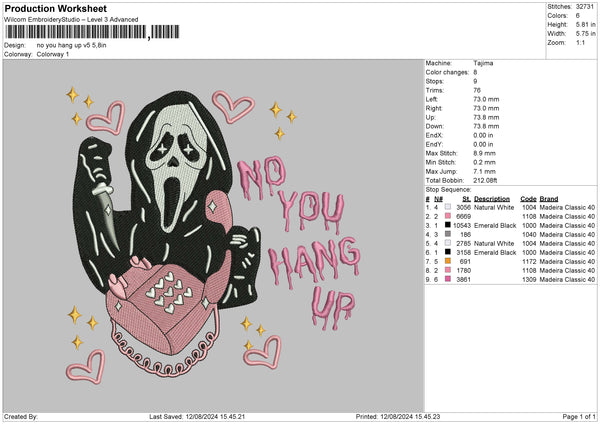Select the orange swatch in stop 7

tap(447, 260)
